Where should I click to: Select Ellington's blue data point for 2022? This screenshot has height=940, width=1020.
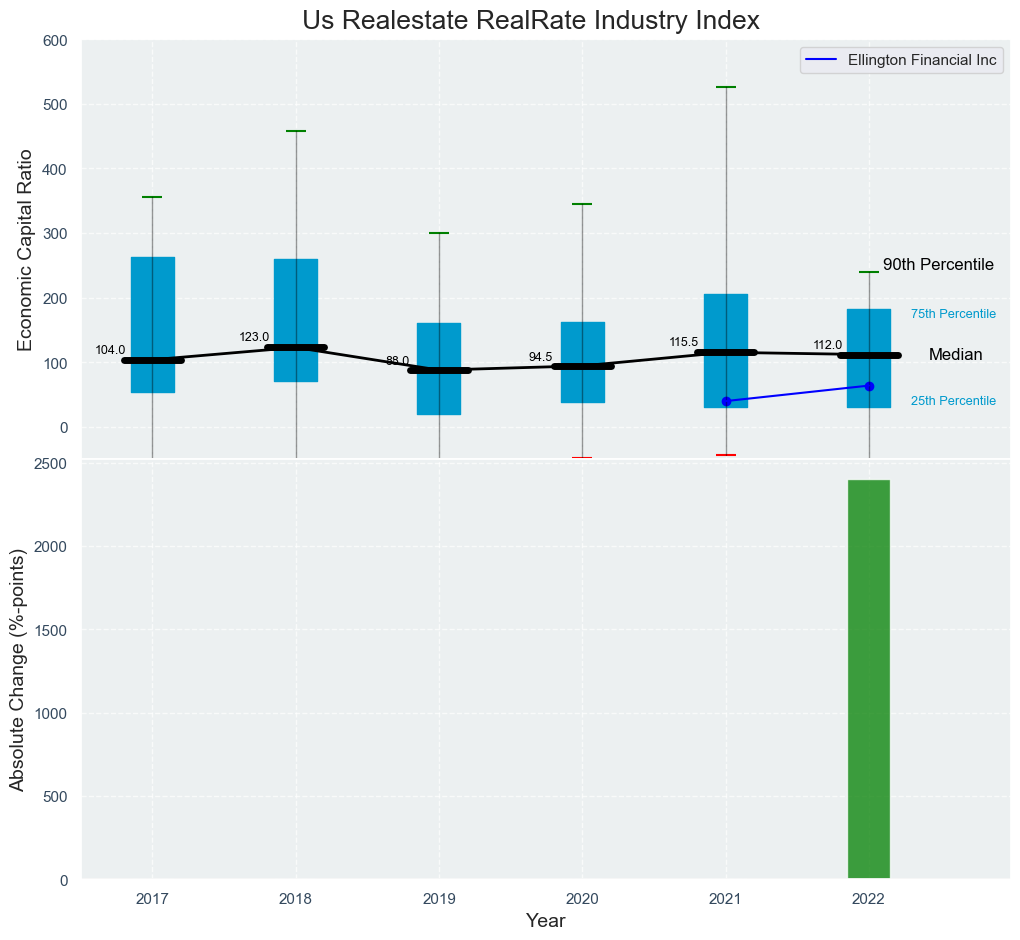(869, 386)
